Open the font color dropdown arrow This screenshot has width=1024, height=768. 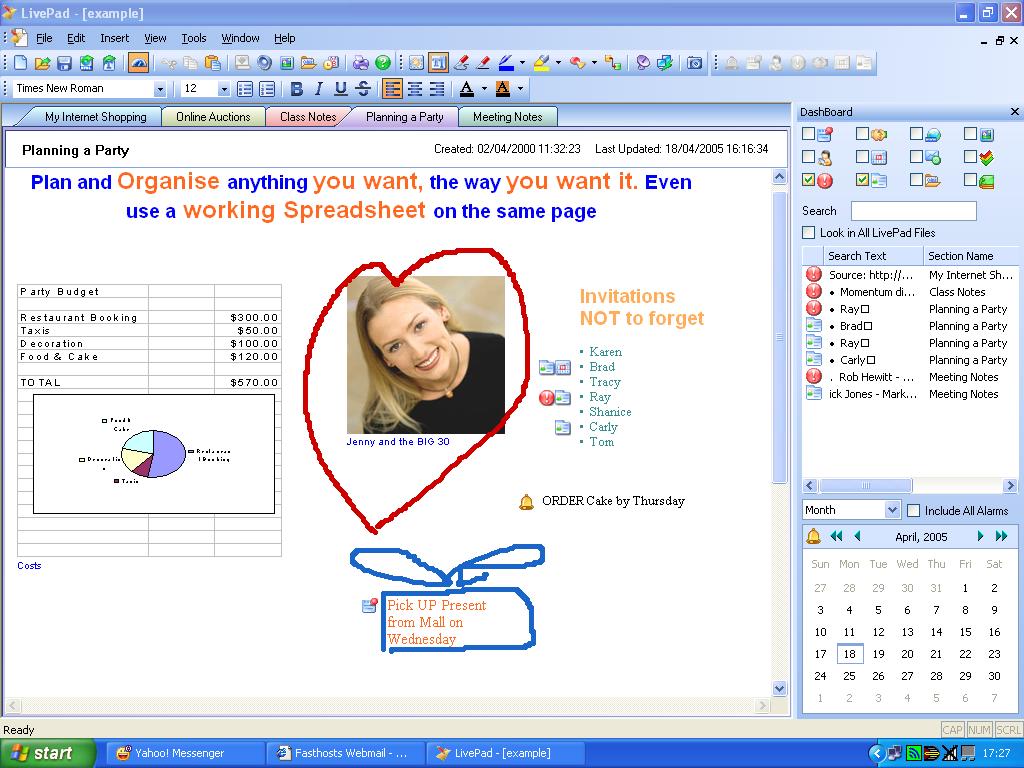[484, 89]
